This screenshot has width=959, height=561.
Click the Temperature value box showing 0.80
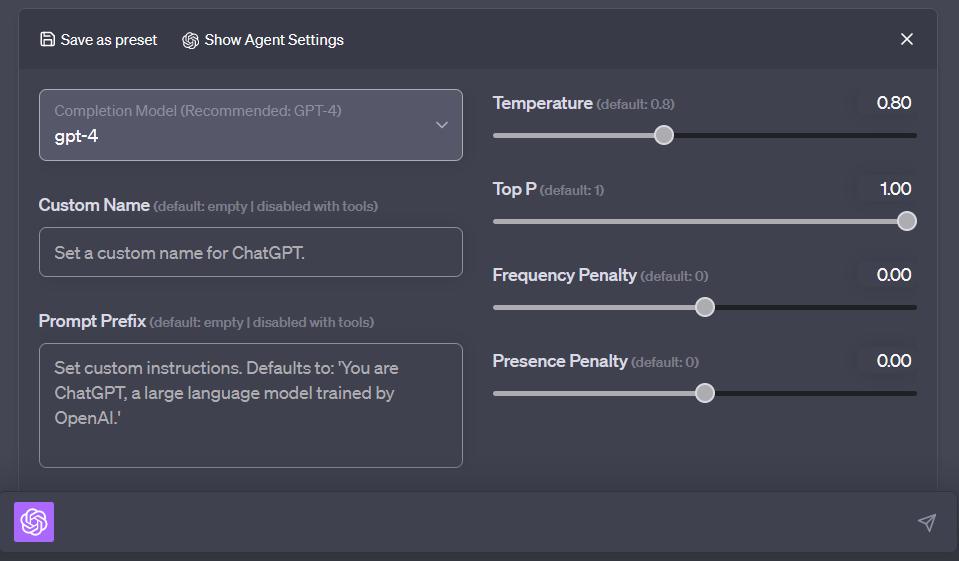coord(888,103)
